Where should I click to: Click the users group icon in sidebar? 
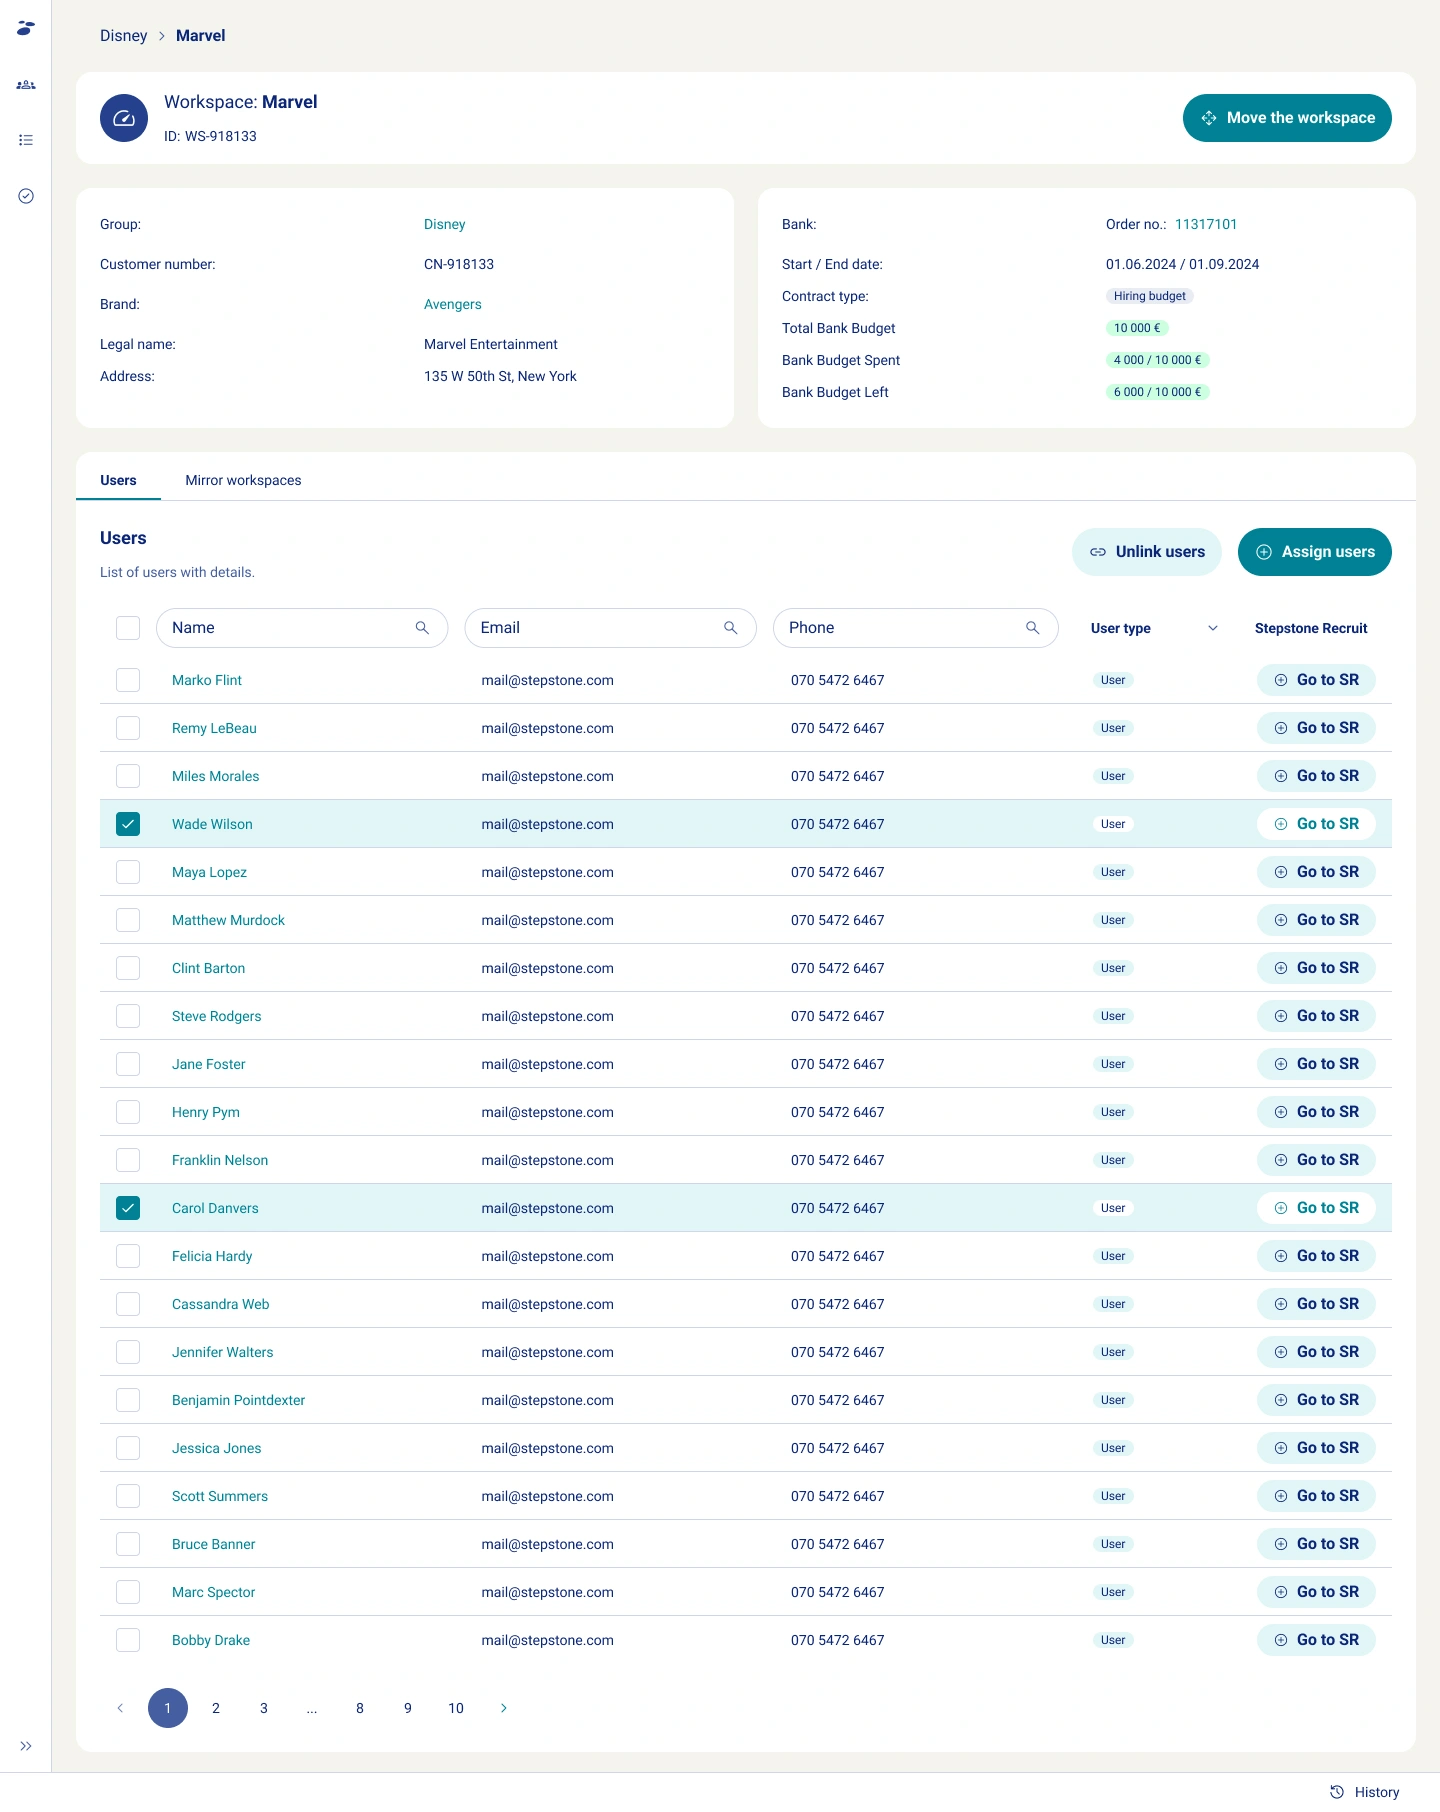[26, 85]
